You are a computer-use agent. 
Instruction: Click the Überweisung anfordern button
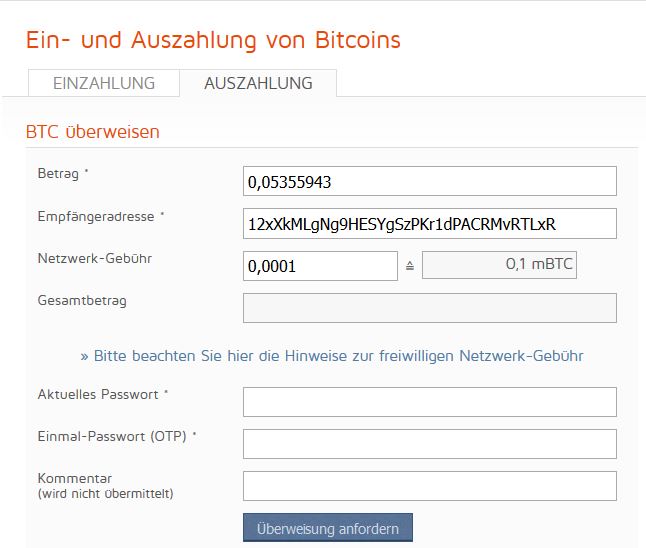click(328, 527)
